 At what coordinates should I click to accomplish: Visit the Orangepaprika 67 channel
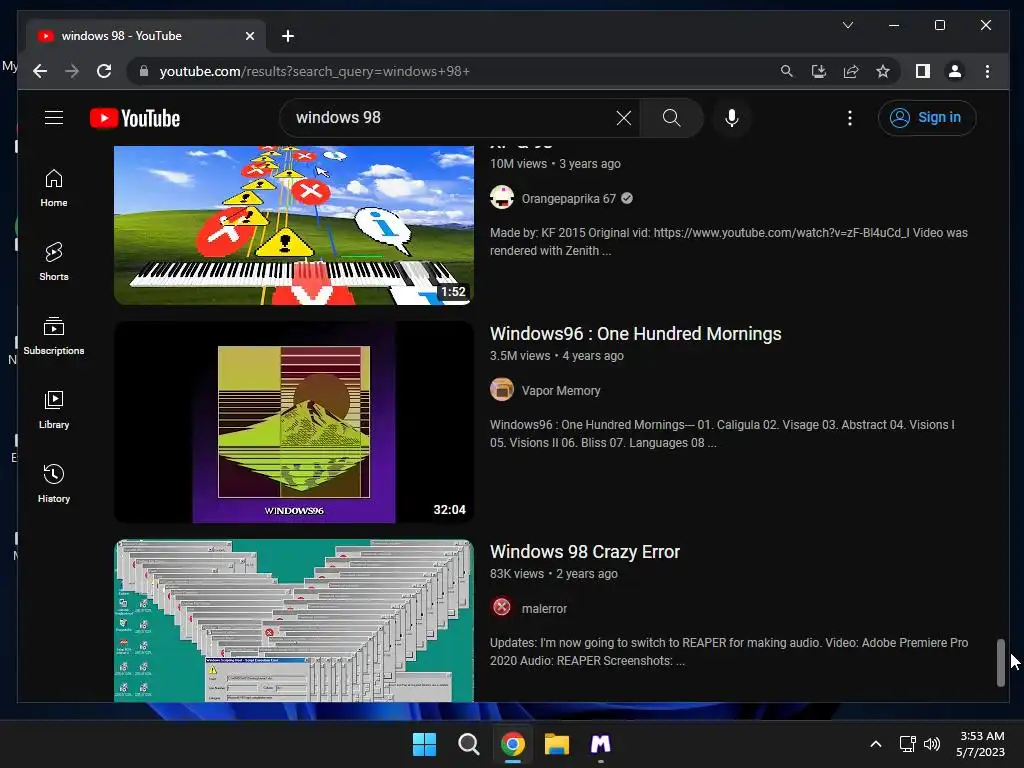[568, 199]
